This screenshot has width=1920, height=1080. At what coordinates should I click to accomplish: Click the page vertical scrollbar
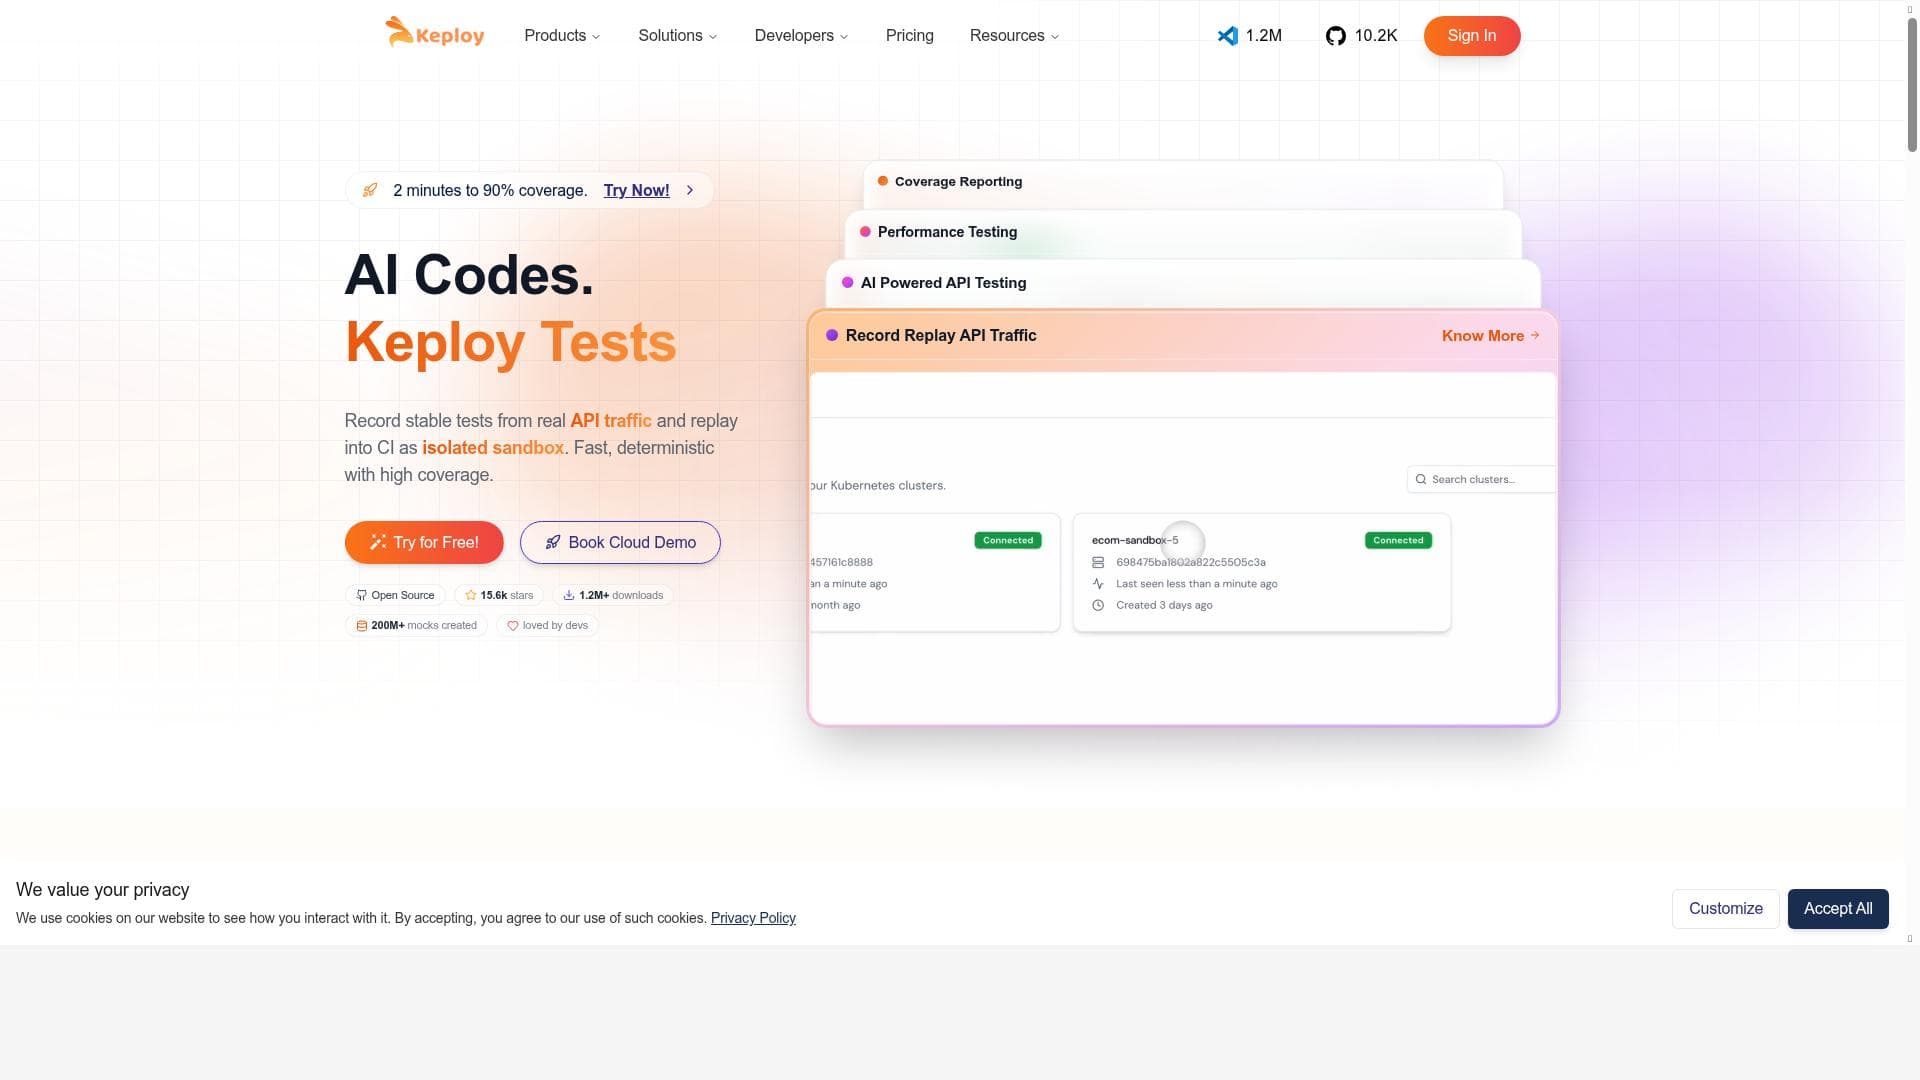coord(1912,85)
